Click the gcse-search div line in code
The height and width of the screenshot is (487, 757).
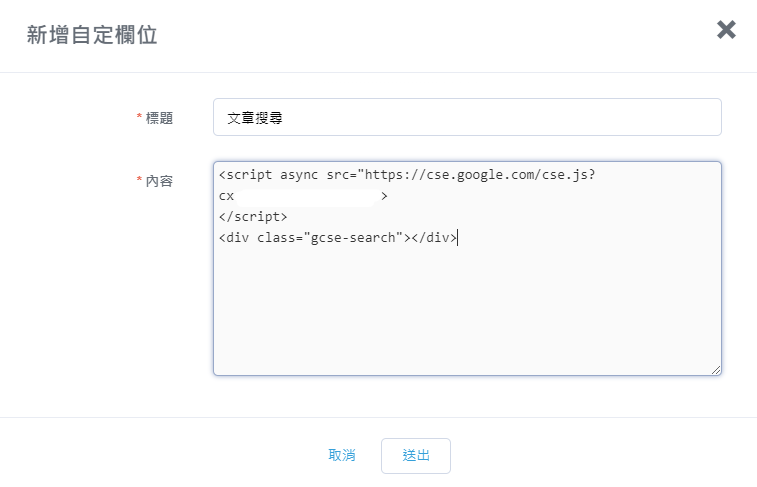[337, 237]
